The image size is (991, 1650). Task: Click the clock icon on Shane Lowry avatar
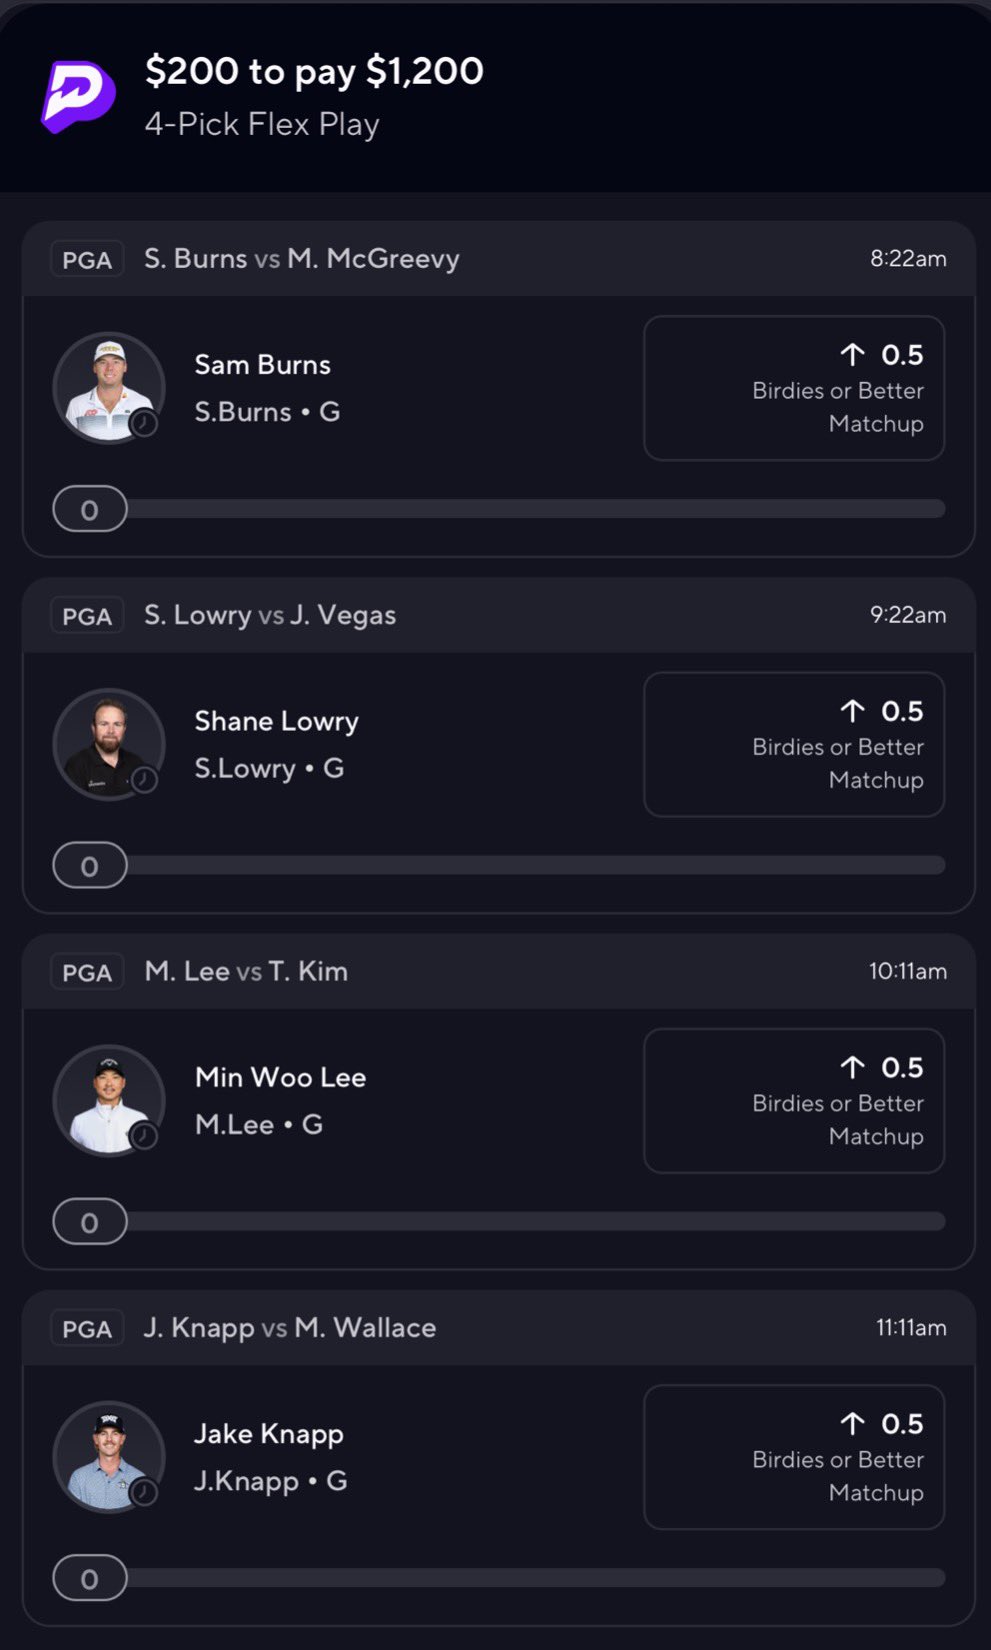tap(145, 780)
